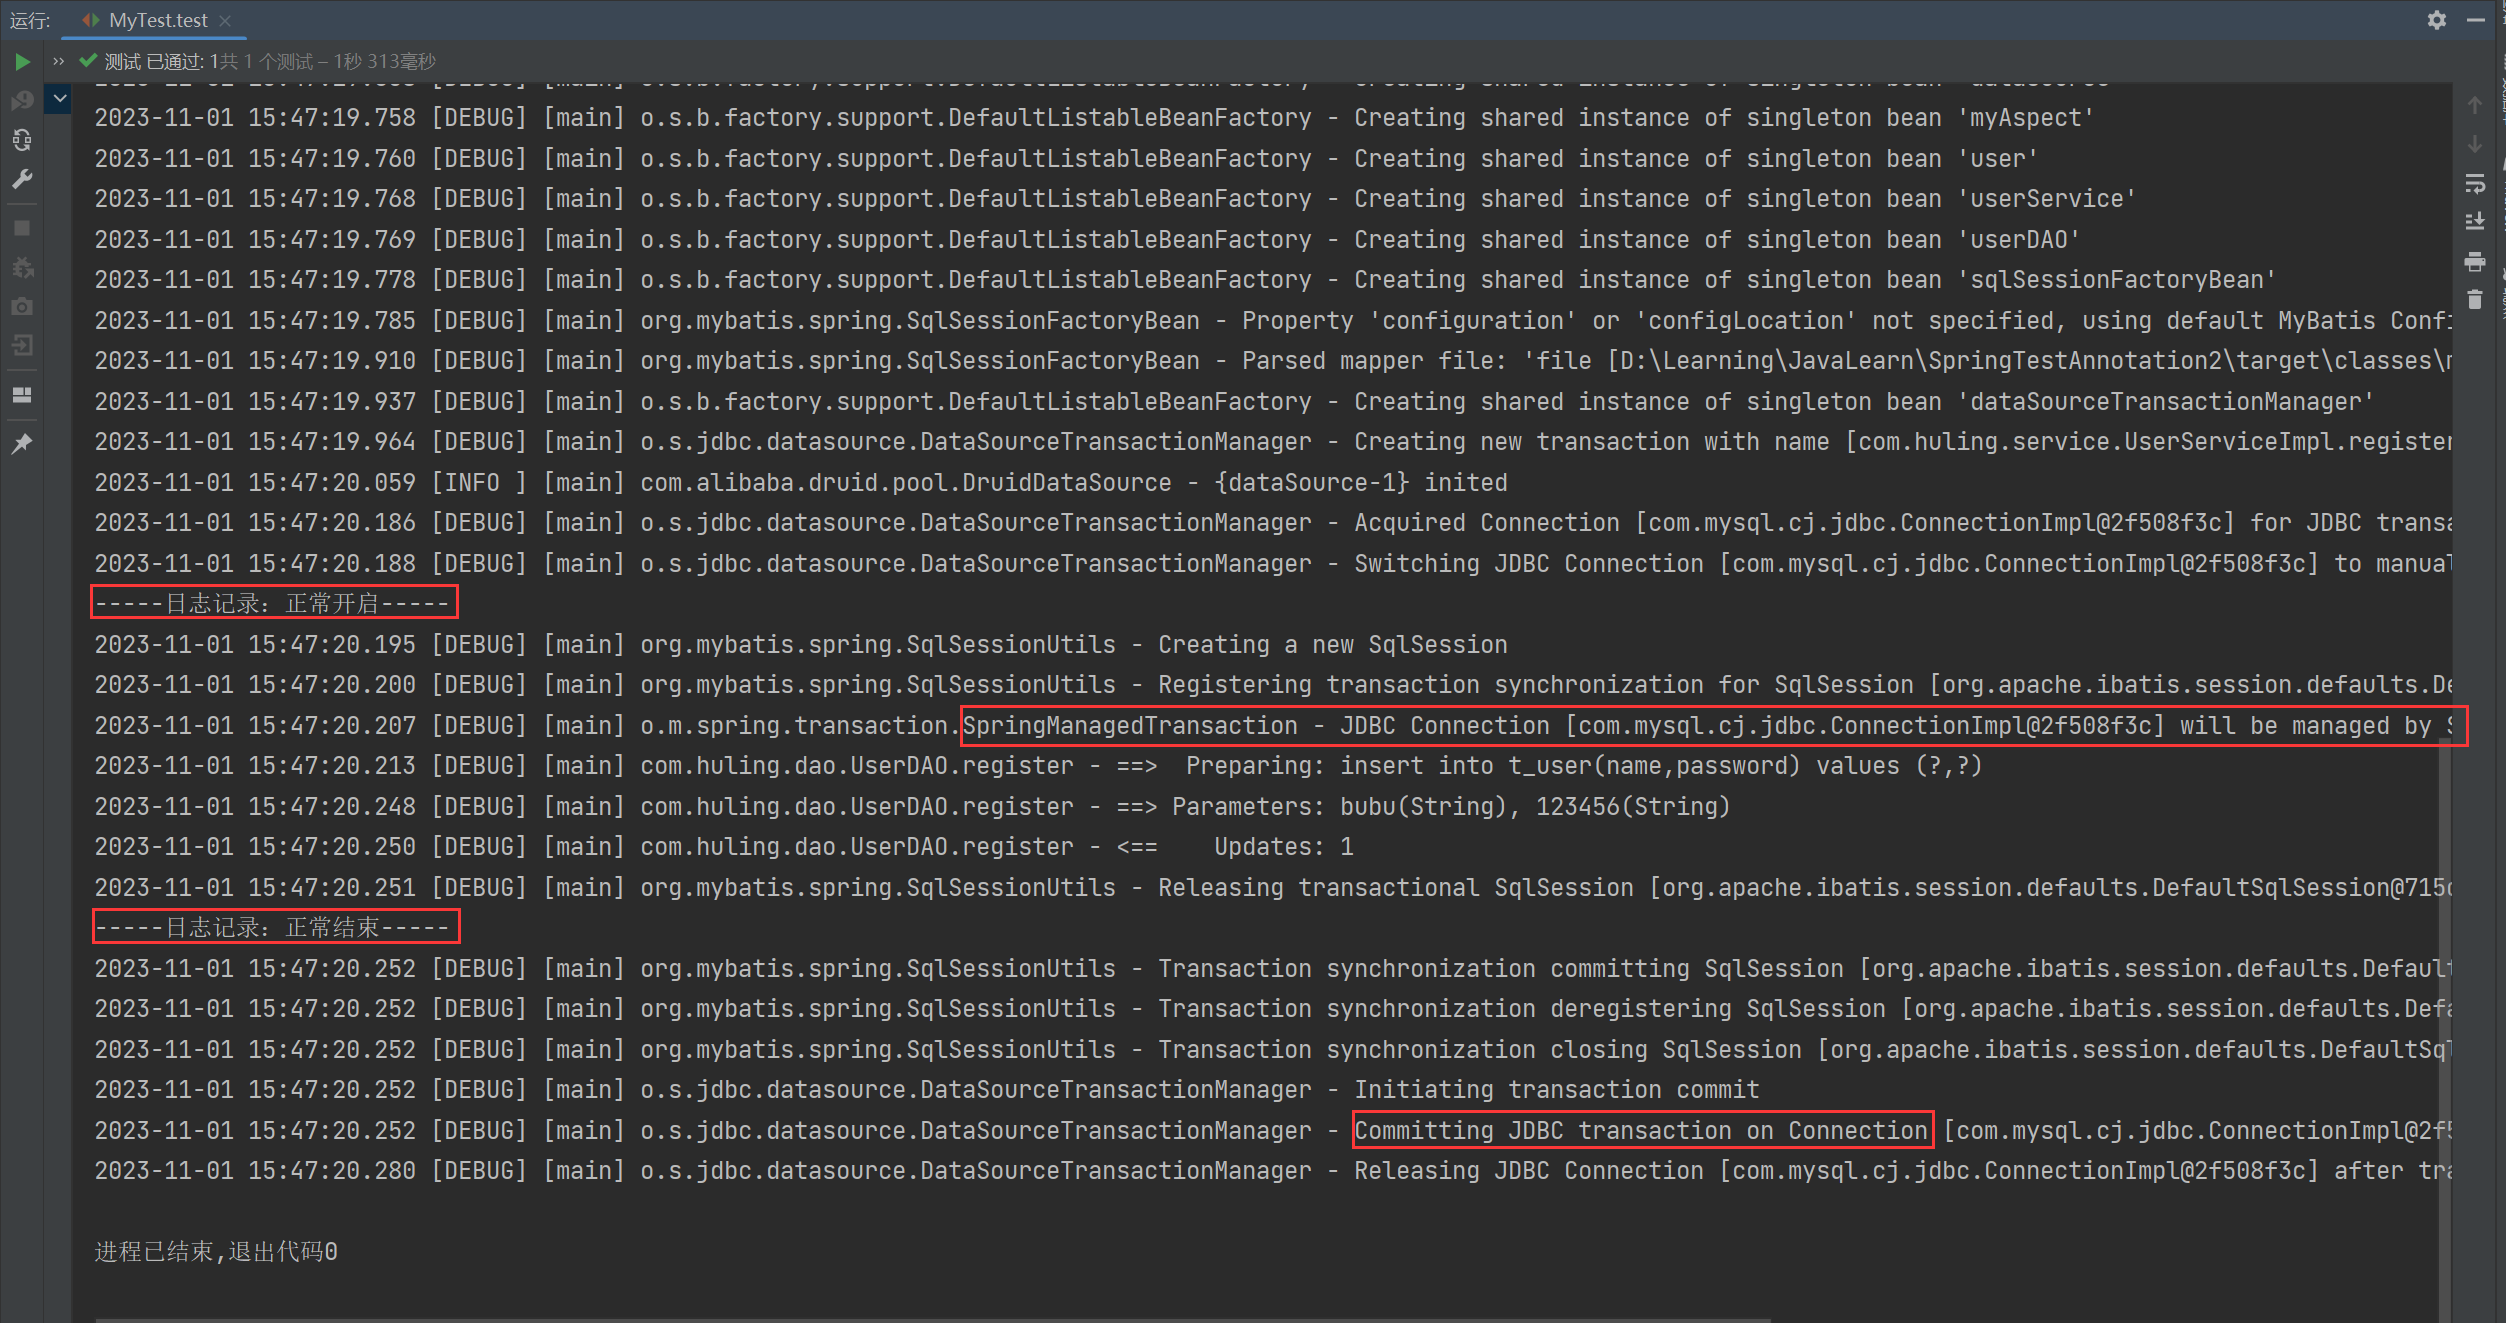The image size is (2506, 1323).
Task: Click log line creating singleton bean 'userService'
Action: click(x=1115, y=199)
